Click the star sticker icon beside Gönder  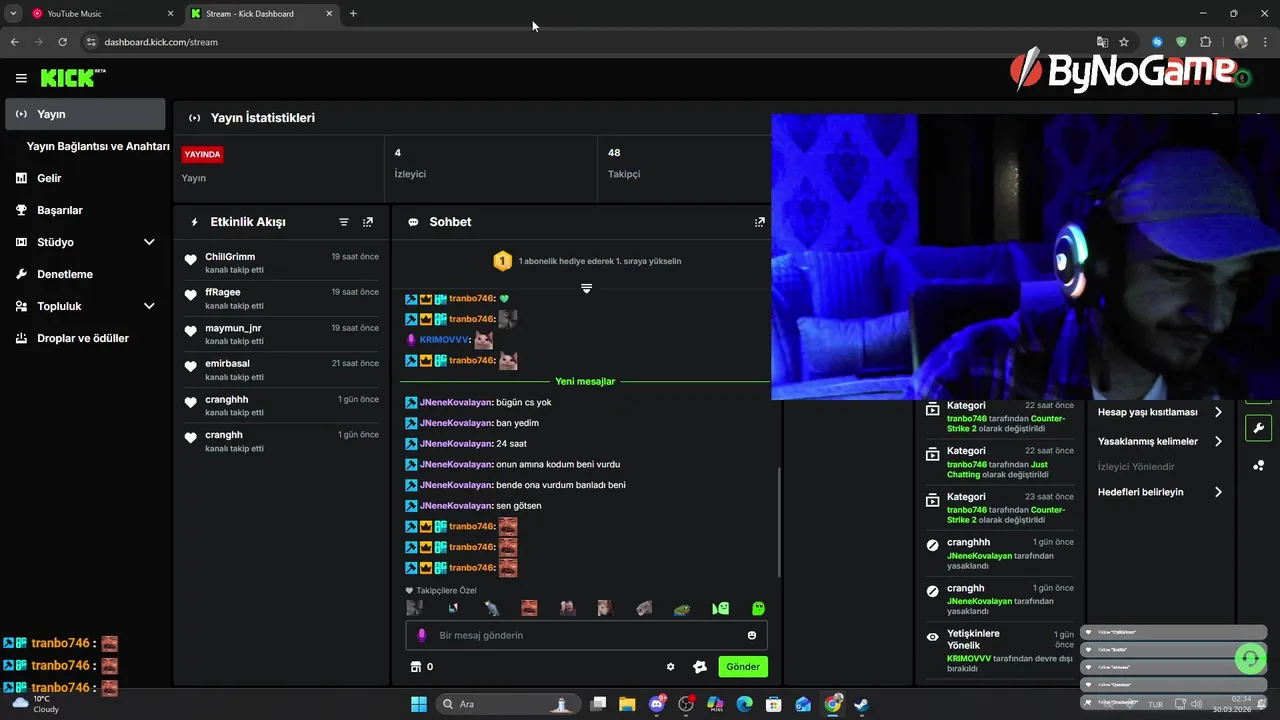point(700,667)
